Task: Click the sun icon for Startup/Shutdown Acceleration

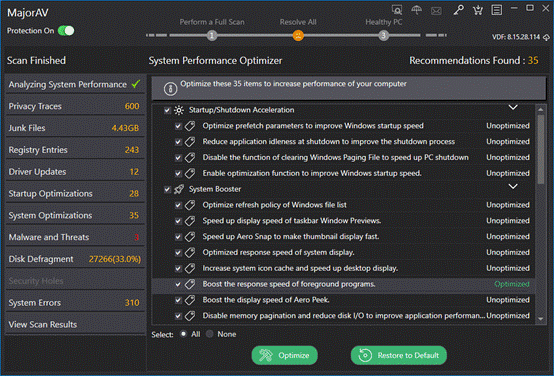Action: pyautogui.click(x=179, y=110)
